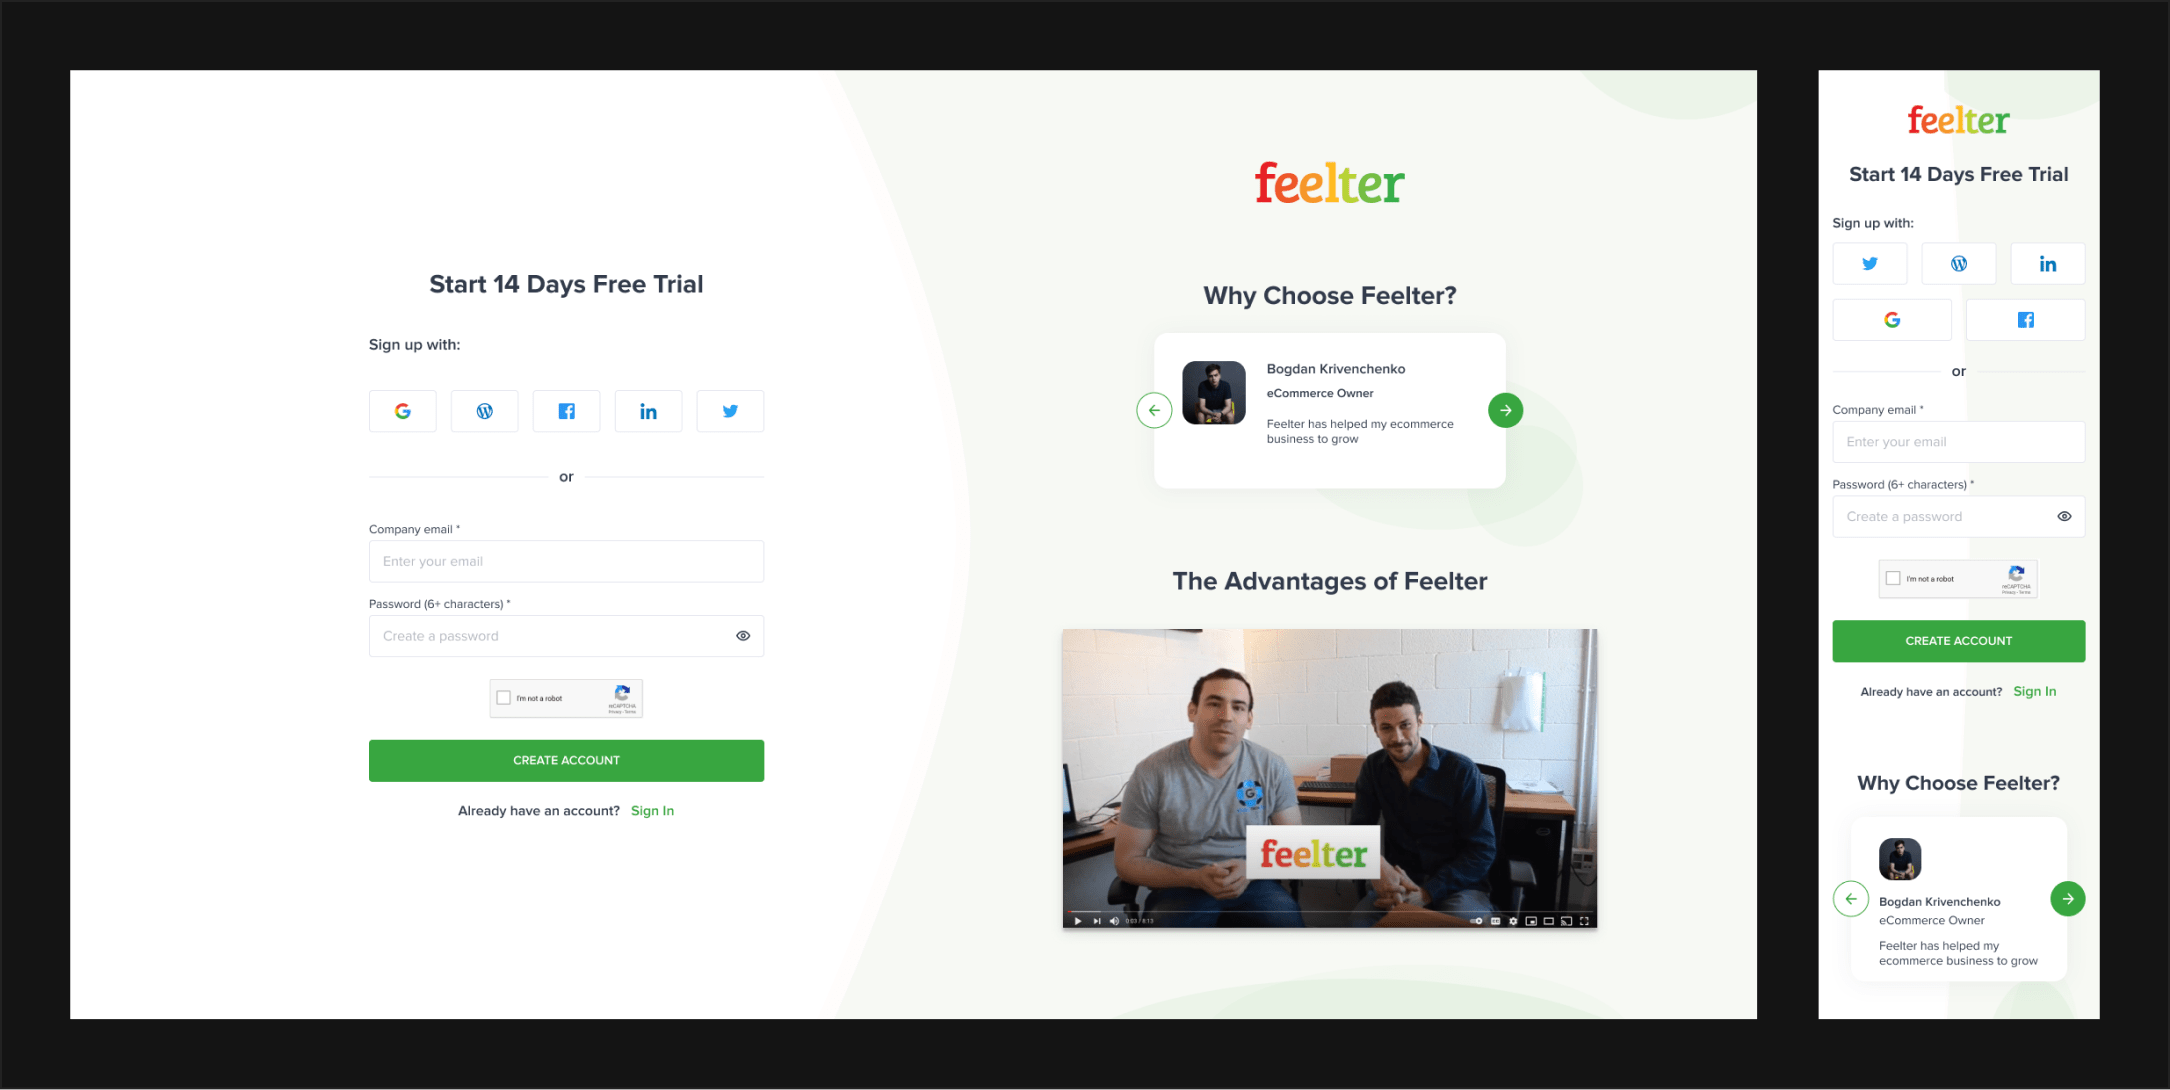Toggle right panel password visibility eye

point(2063,516)
